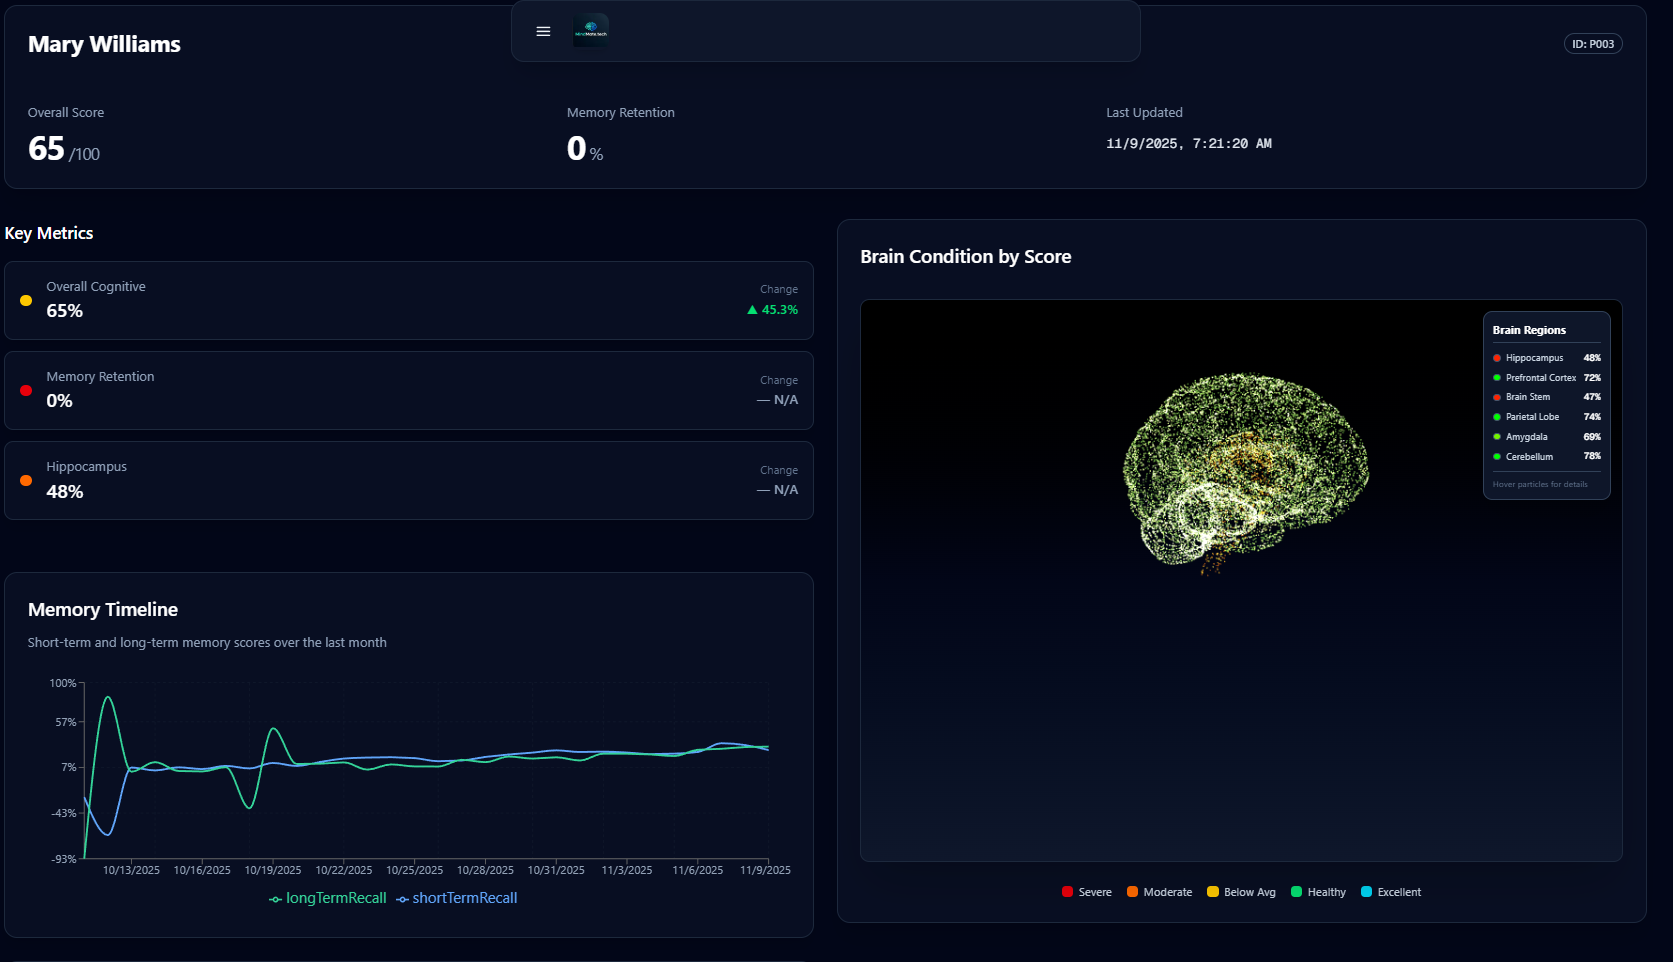The image size is (1673, 962).
Task: Click the 3D brain particle model
Action: (1245, 472)
